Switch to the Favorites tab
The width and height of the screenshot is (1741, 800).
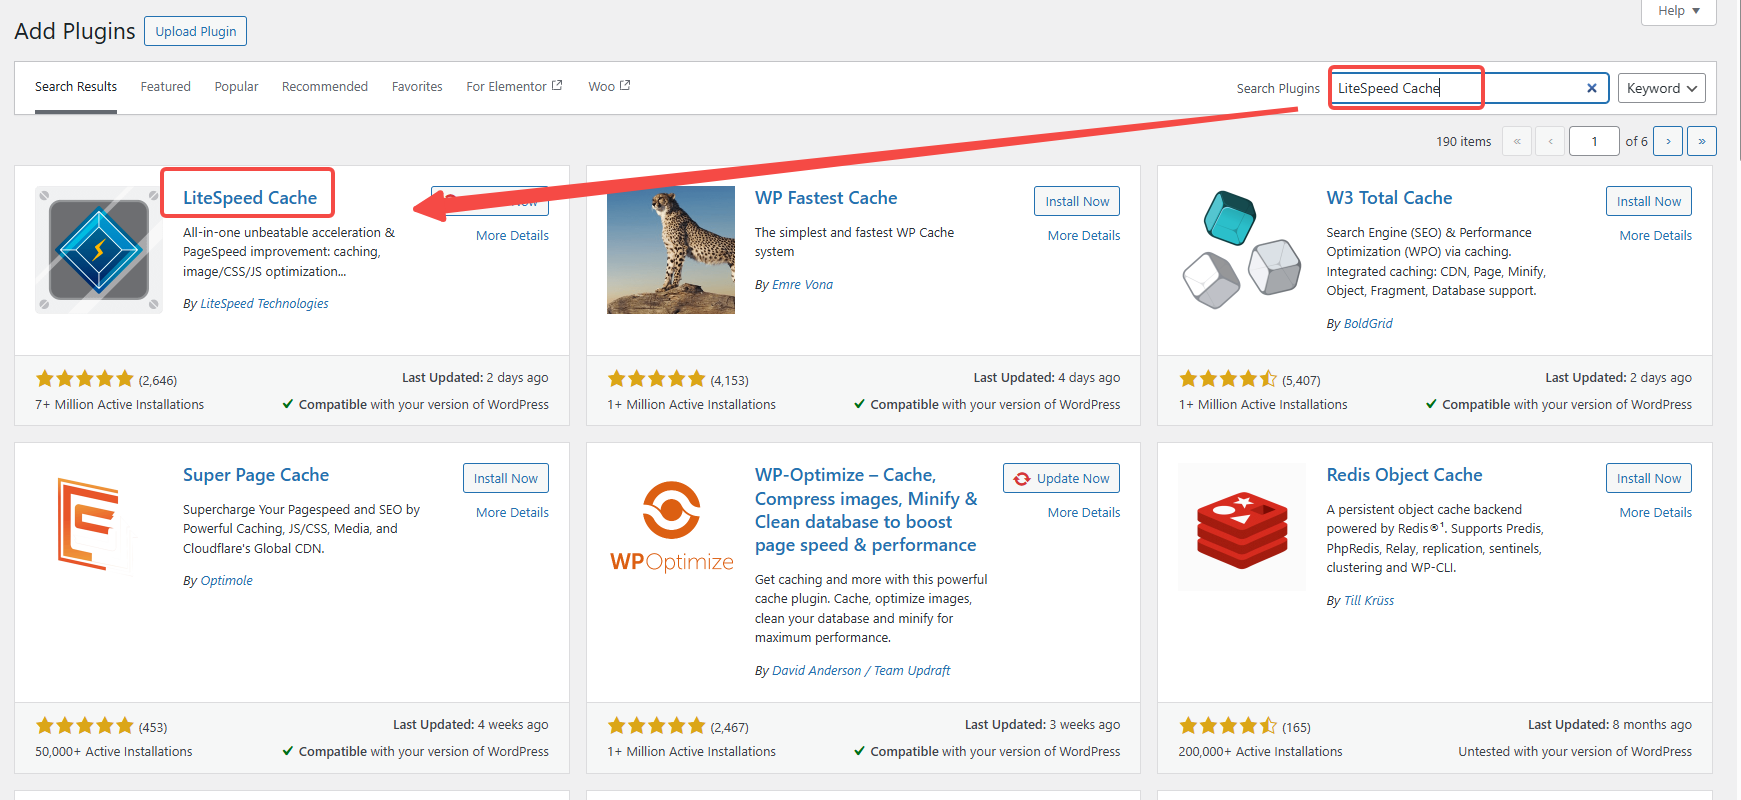point(417,87)
